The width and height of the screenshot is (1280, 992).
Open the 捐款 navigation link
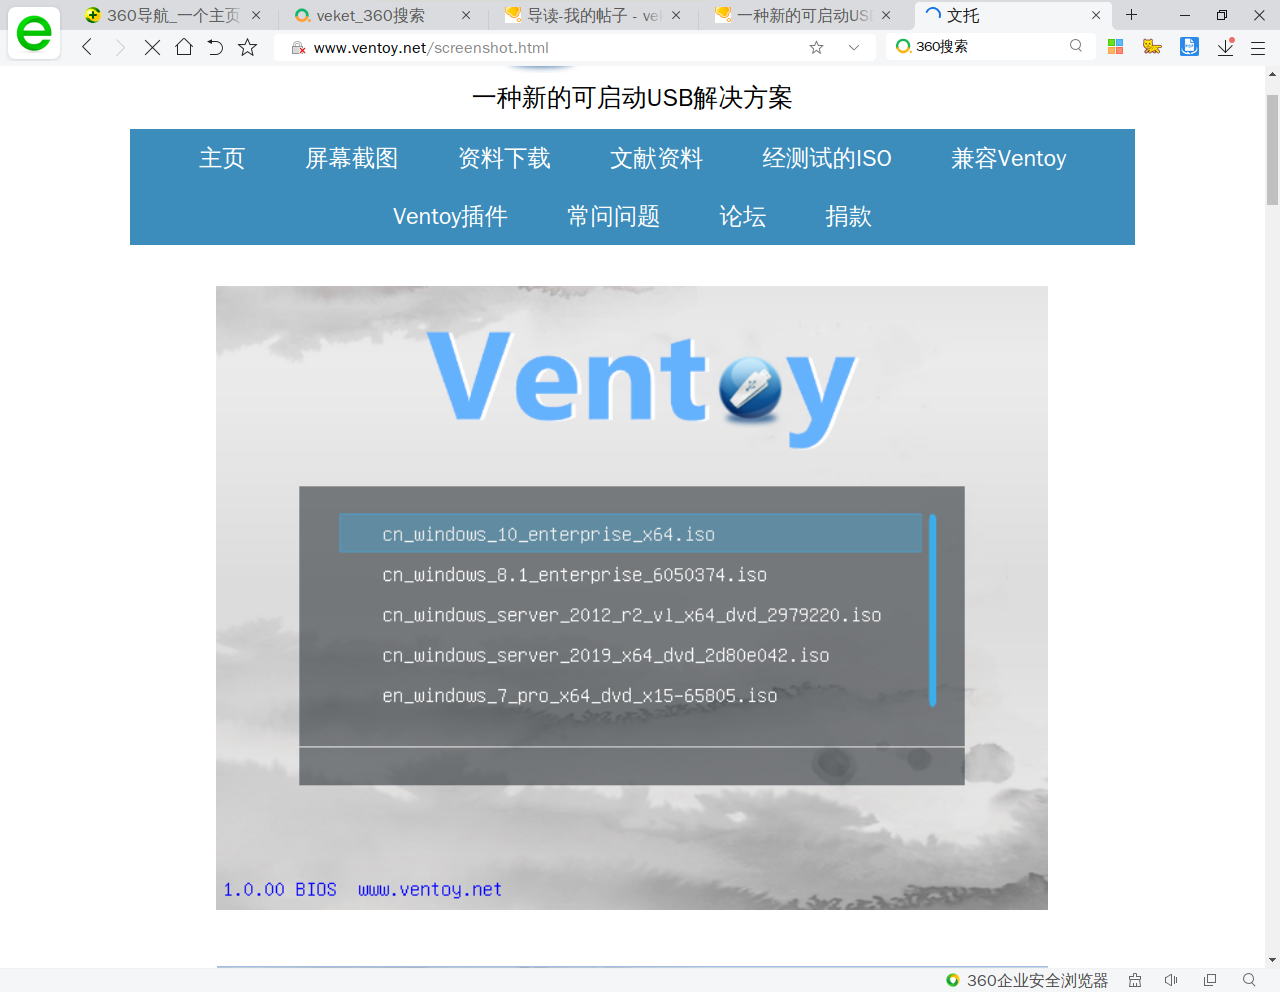coord(849,216)
